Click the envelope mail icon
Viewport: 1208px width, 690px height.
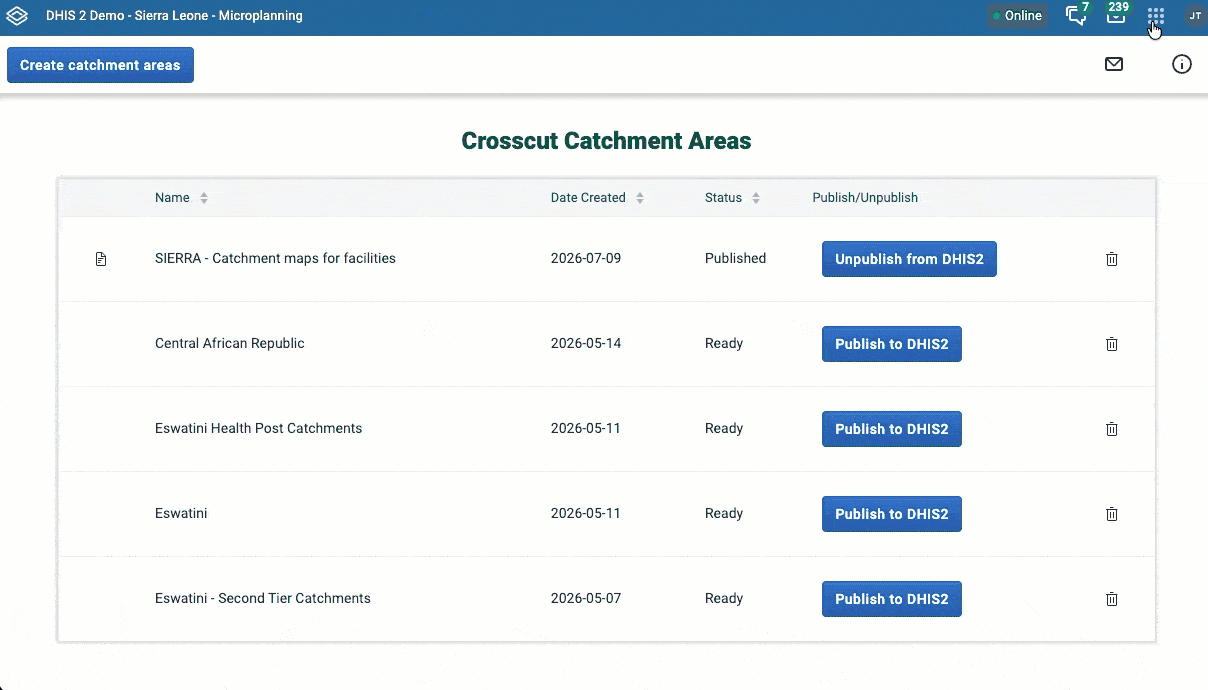click(x=1114, y=64)
